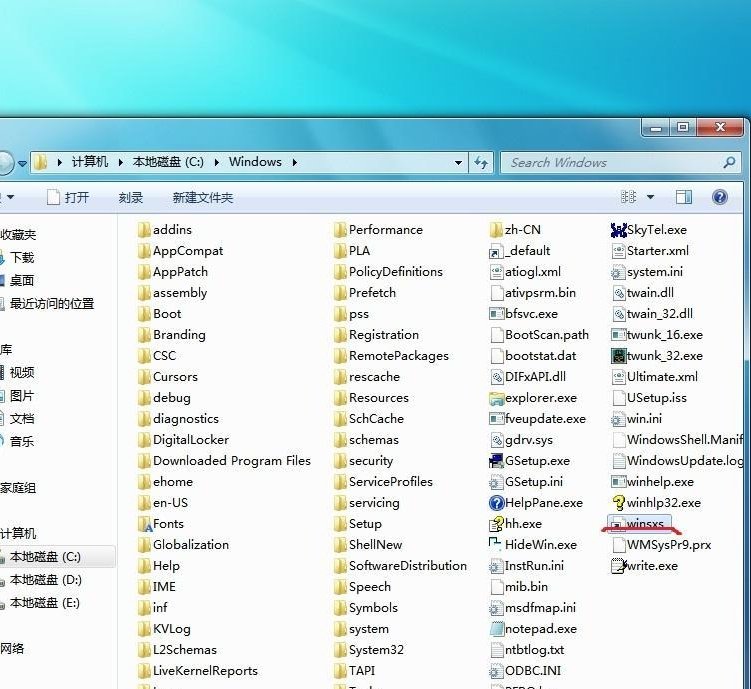Select the twain.dll file icon

coord(618,293)
